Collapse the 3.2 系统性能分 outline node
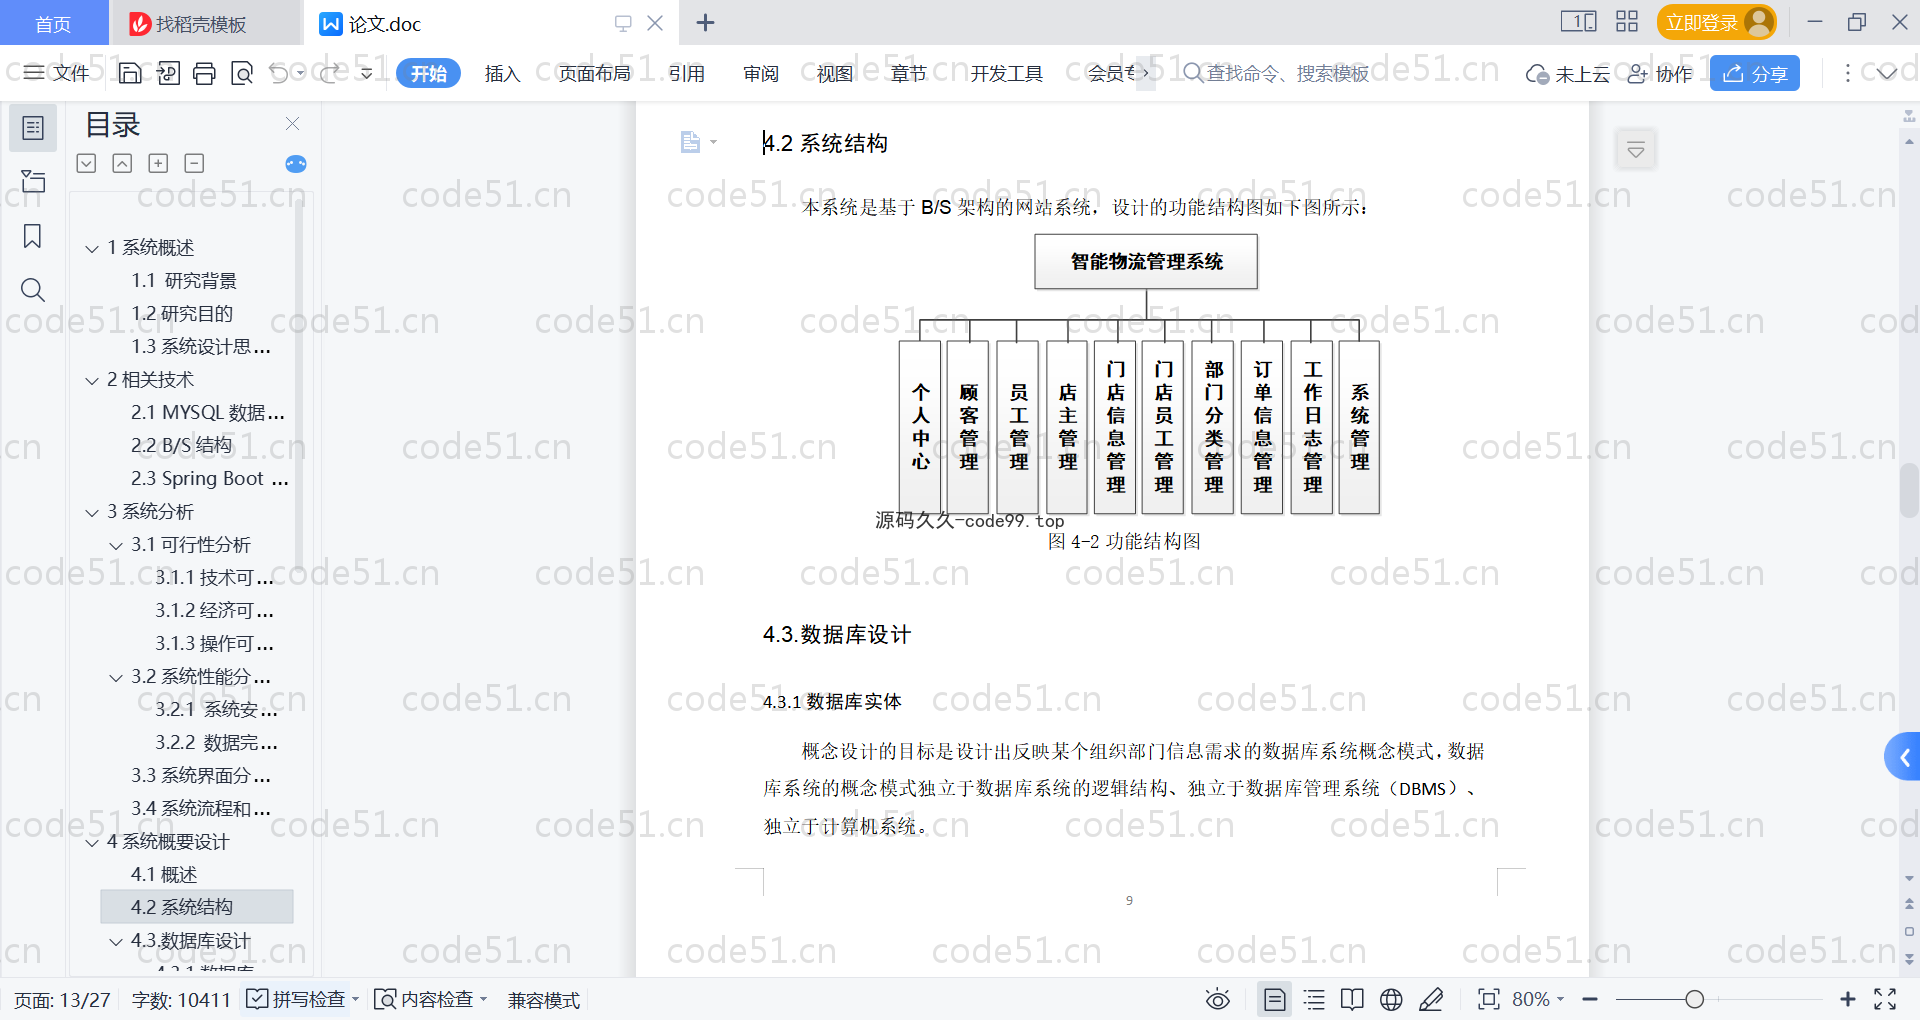 (116, 677)
